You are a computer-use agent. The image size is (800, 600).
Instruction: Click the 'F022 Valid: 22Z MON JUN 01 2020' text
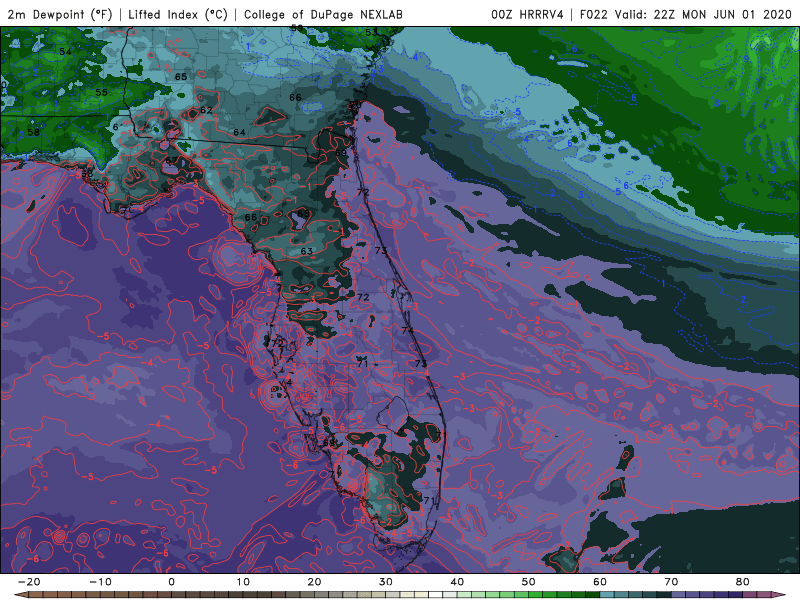point(685,14)
